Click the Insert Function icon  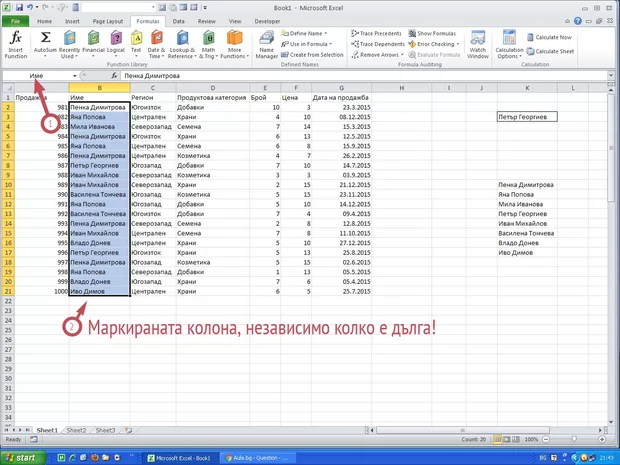click(x=16, y=43)
